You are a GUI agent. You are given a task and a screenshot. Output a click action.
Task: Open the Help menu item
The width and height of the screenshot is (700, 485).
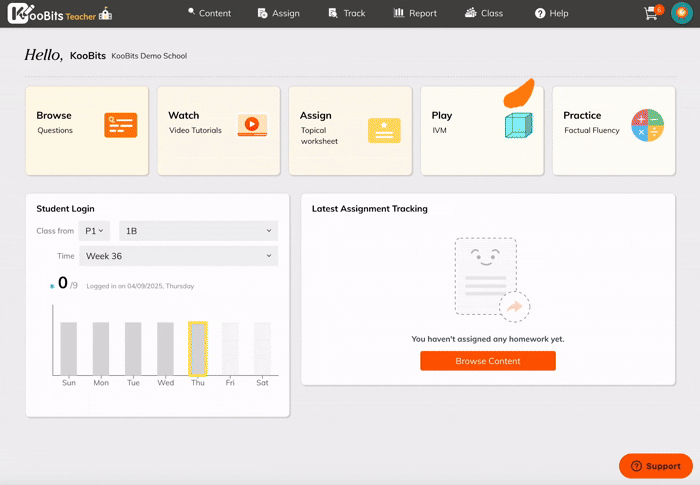[551, 13]
